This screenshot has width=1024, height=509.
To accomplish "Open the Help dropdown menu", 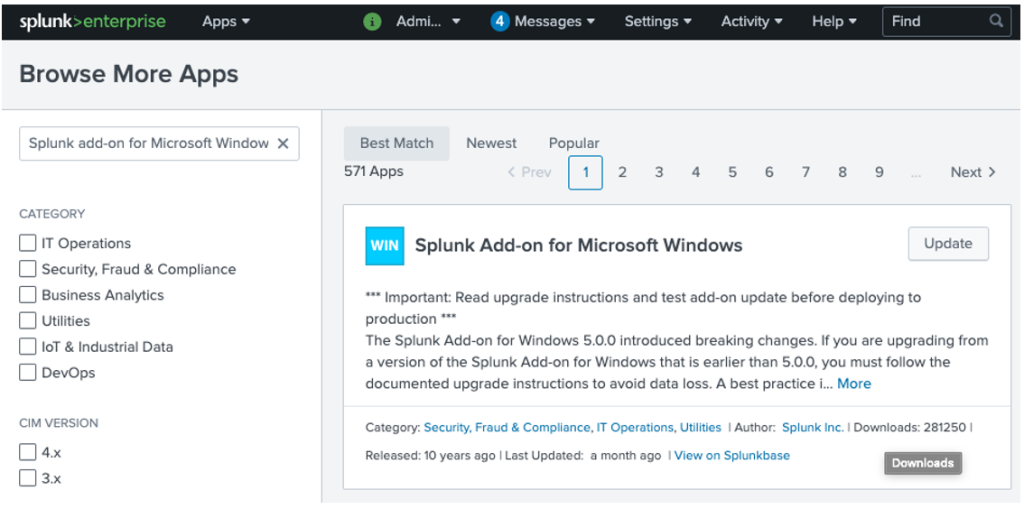I will coord(834,22).
